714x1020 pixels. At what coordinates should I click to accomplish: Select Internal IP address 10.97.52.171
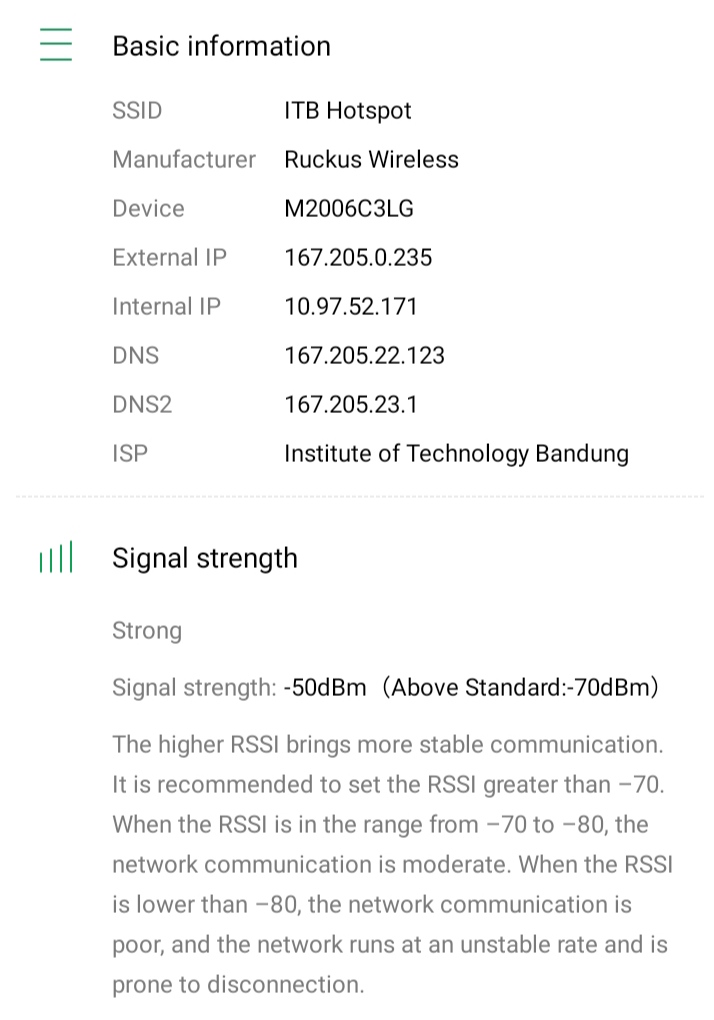point(350,307)
